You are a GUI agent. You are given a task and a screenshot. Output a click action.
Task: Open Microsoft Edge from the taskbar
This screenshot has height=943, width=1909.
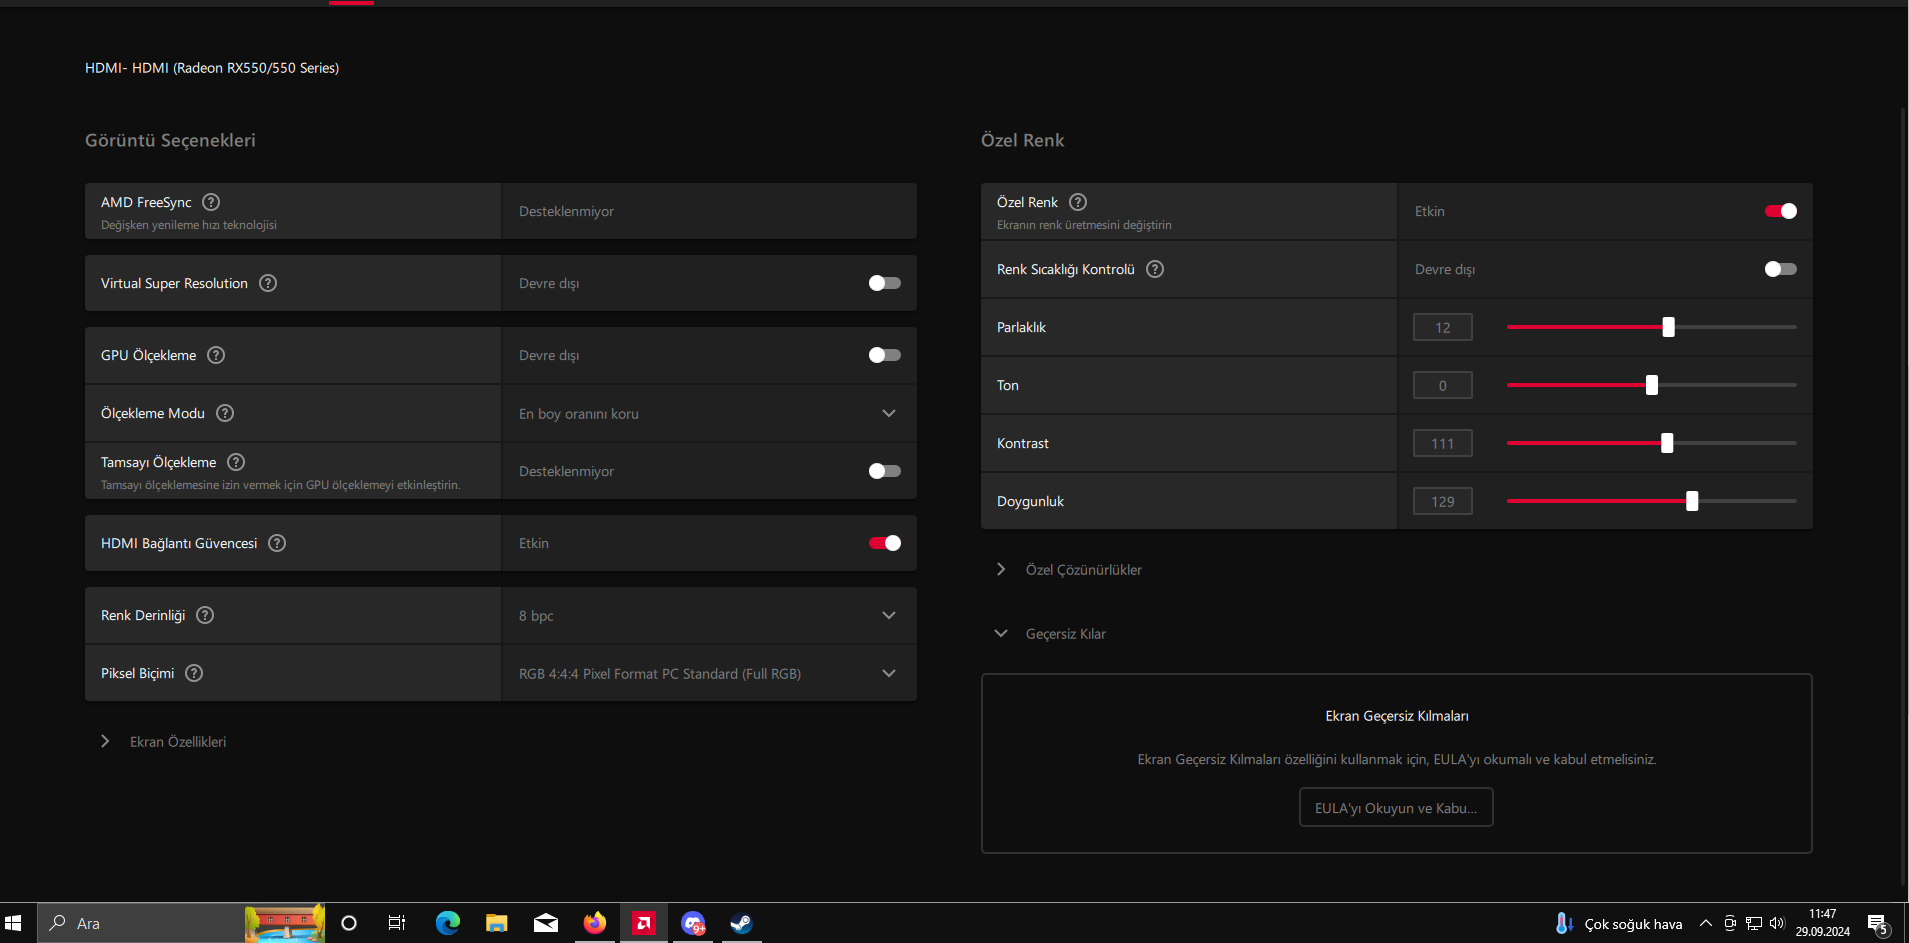(447, 923)
